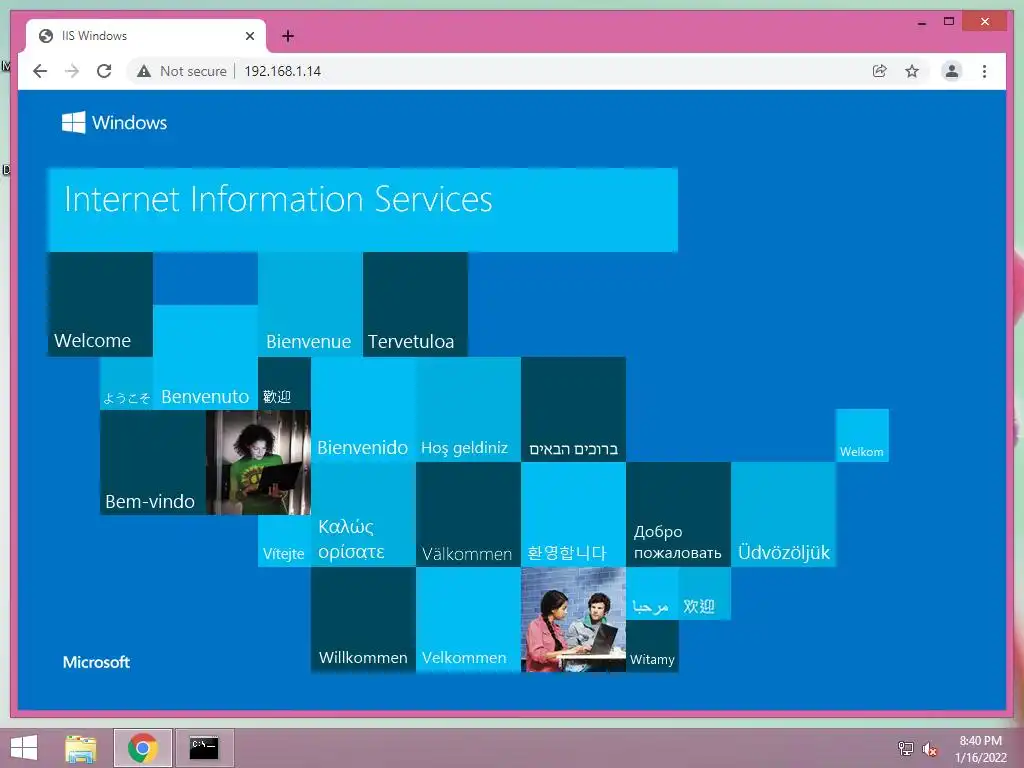Click the Benvenuto tile
Screen dimensions: 1024x768
(x=205, y=357)
